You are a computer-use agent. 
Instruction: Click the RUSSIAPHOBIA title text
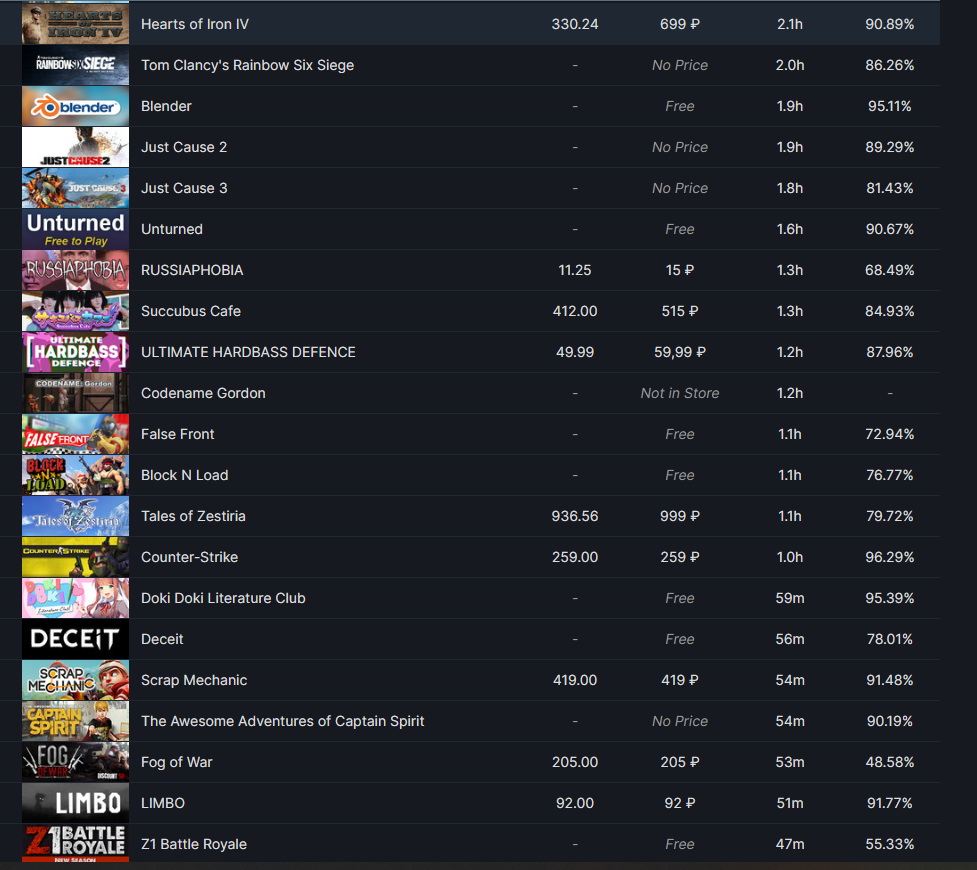coord(192,270)
